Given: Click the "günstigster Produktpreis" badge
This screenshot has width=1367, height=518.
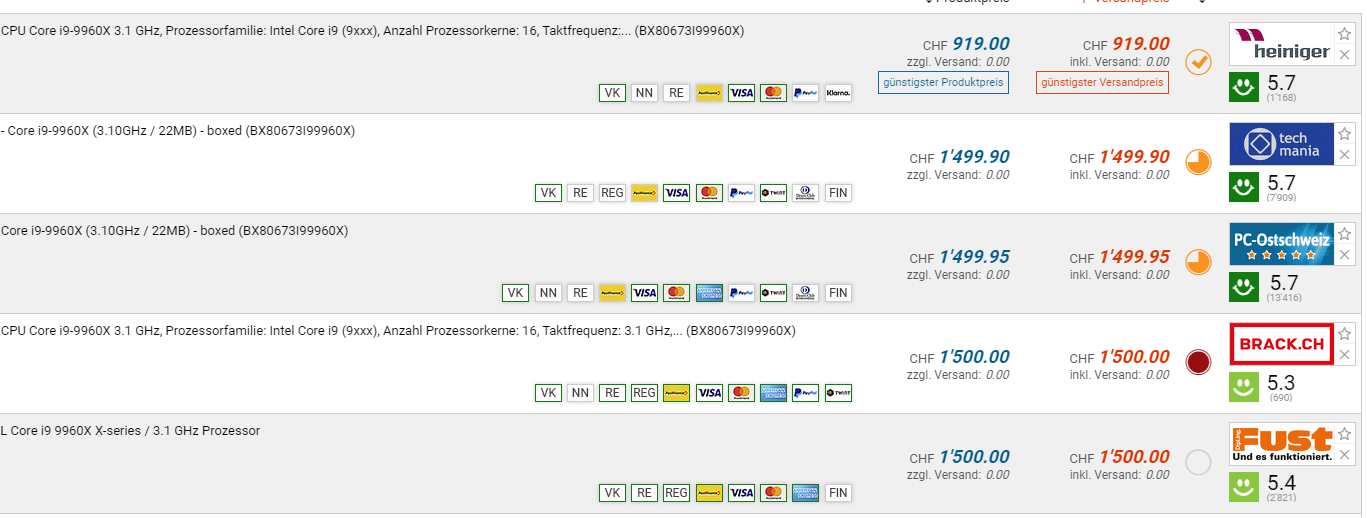Looking at the screenshot, I should (943, 82).
